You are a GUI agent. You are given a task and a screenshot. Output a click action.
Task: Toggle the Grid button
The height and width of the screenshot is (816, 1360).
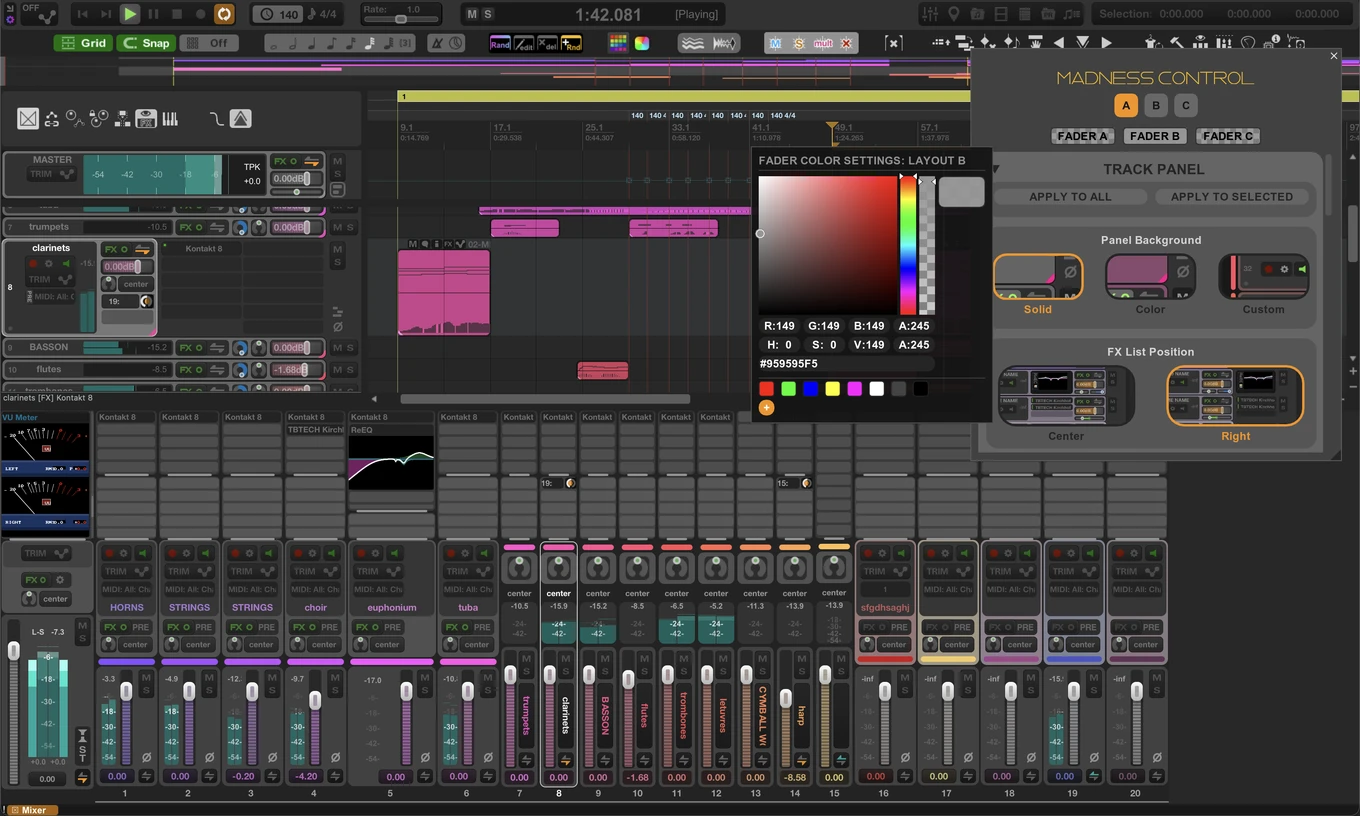coord(83,43)
